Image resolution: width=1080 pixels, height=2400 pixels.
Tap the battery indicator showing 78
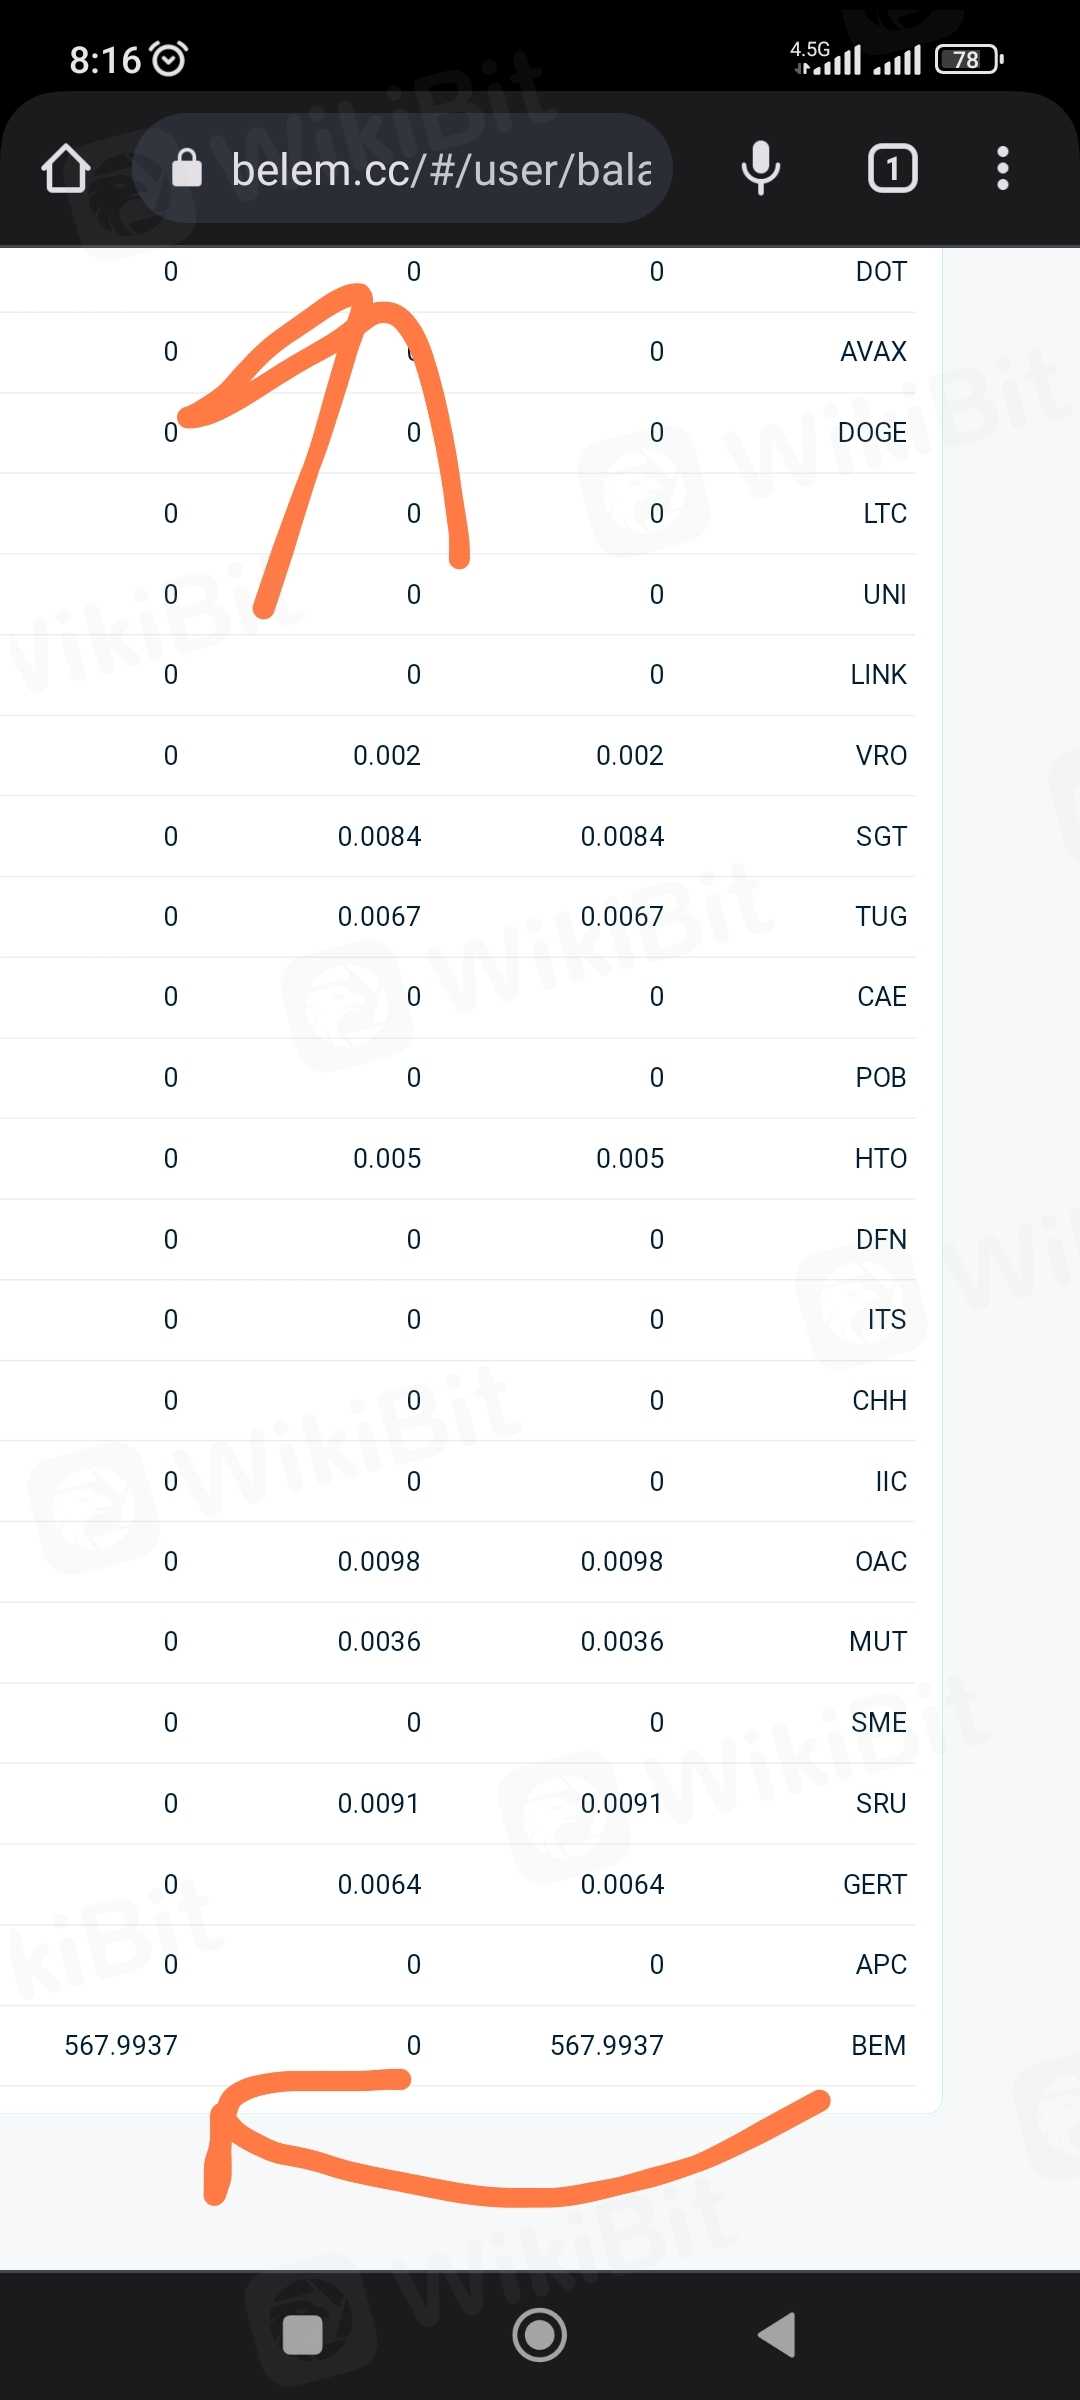click(x=968, y=60)
